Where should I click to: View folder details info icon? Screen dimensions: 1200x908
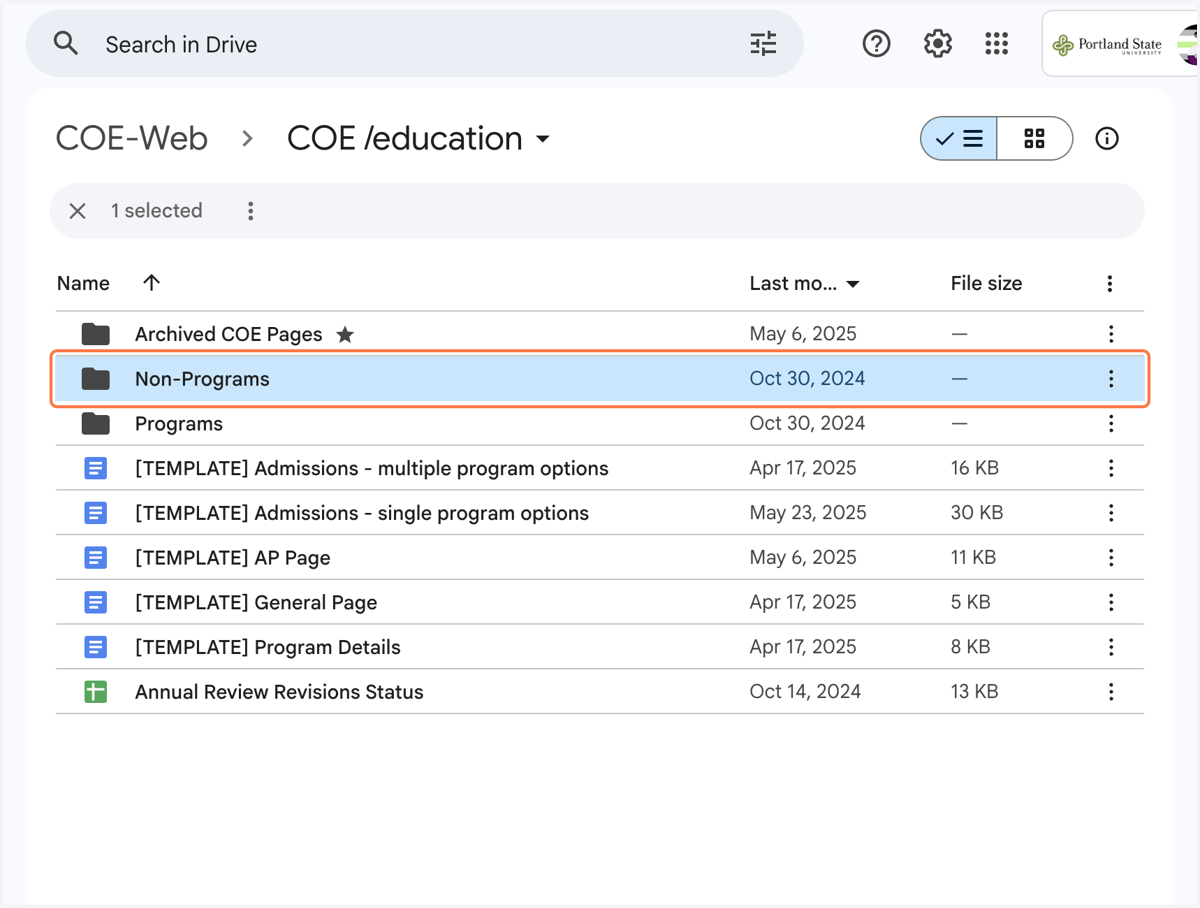1106,139
